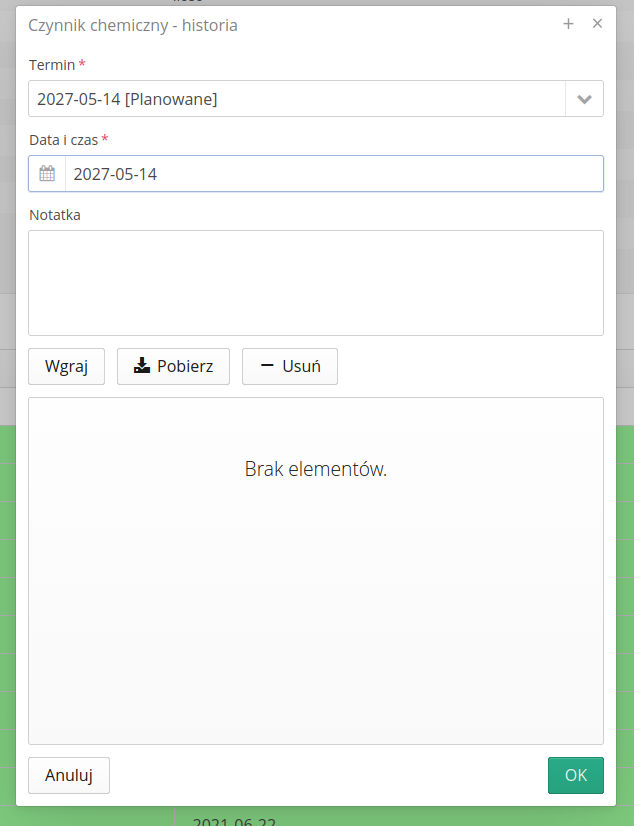Click the Pobierz button label
Image resolution: width=634 pixels, height=826 pixels.
coord(185,366)
